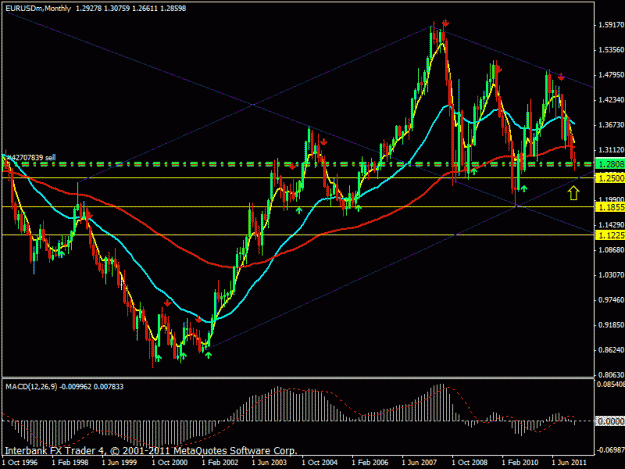Select the red down arrow above the 1.59 peak
The width and height of the screenshot is (625, 469).
click(x=446, y=23)
